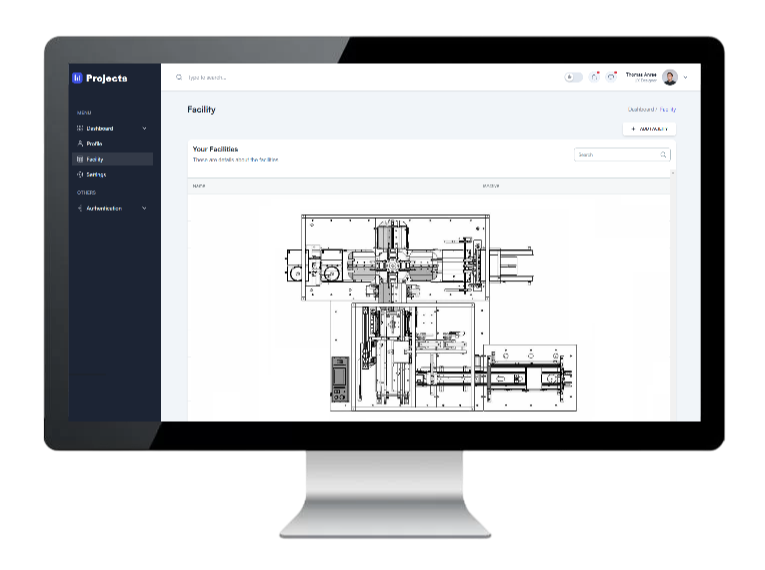Open the notifications bell icon
765x570 pixels.
pos(594,77)
